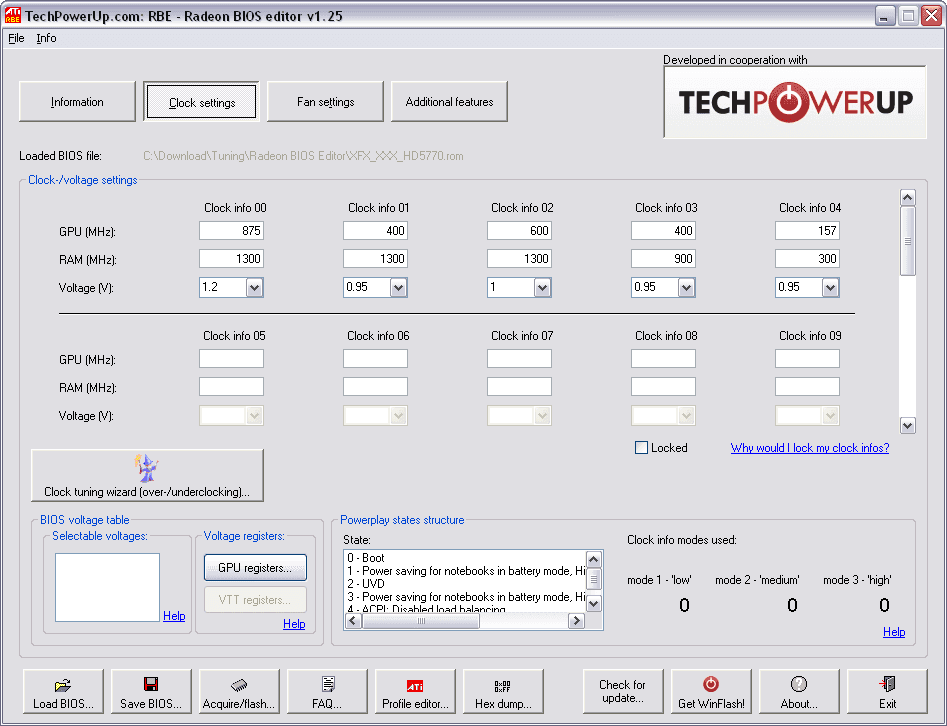Click clock settings scrollbar up arrow
This screenshot has width=947, height=726.
pyautogui.click(x=907, y=198)
